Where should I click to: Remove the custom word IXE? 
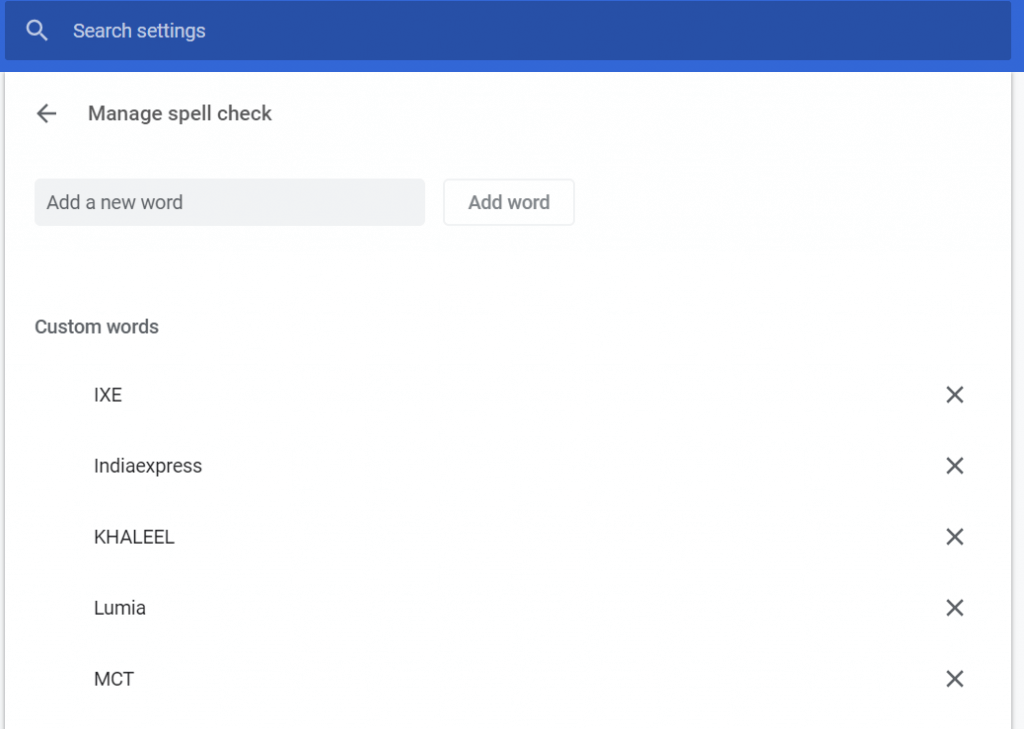point(955,395)
